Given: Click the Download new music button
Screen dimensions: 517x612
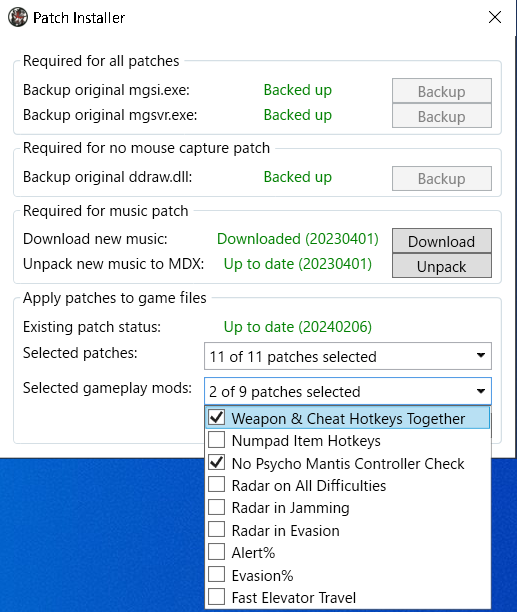Looking at the screenshot, I should point(442,241).
